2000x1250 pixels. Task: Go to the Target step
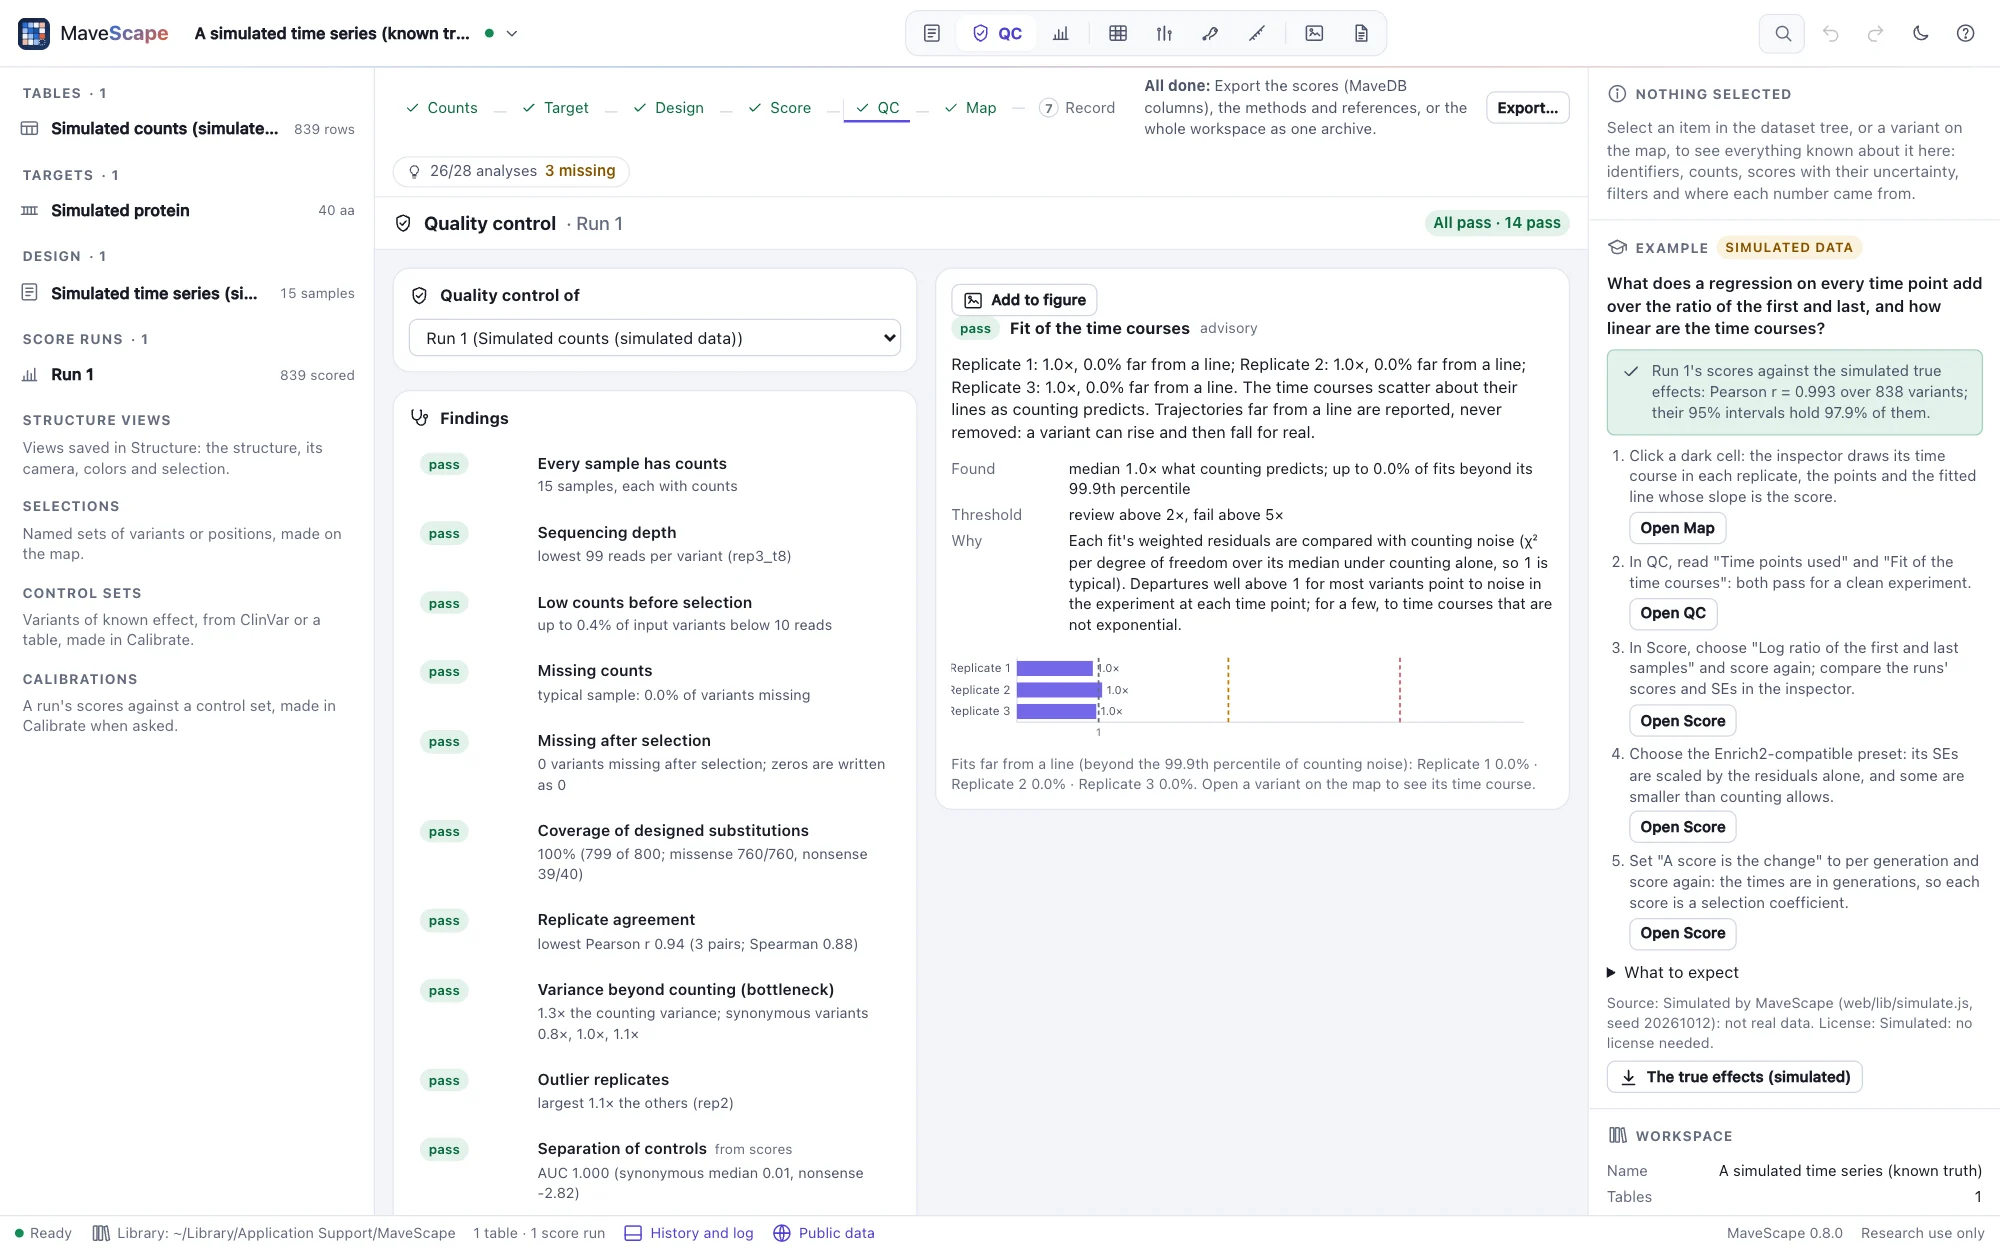556,108
